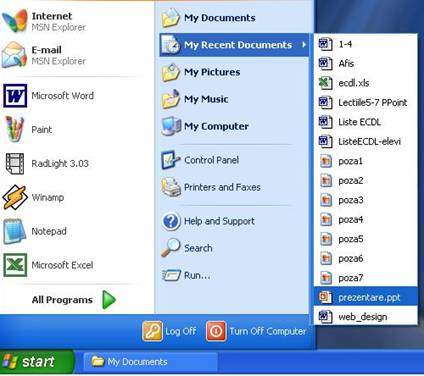
Task: Click the Excel icon beside ecdl.xls
Action: click(325, 83)
